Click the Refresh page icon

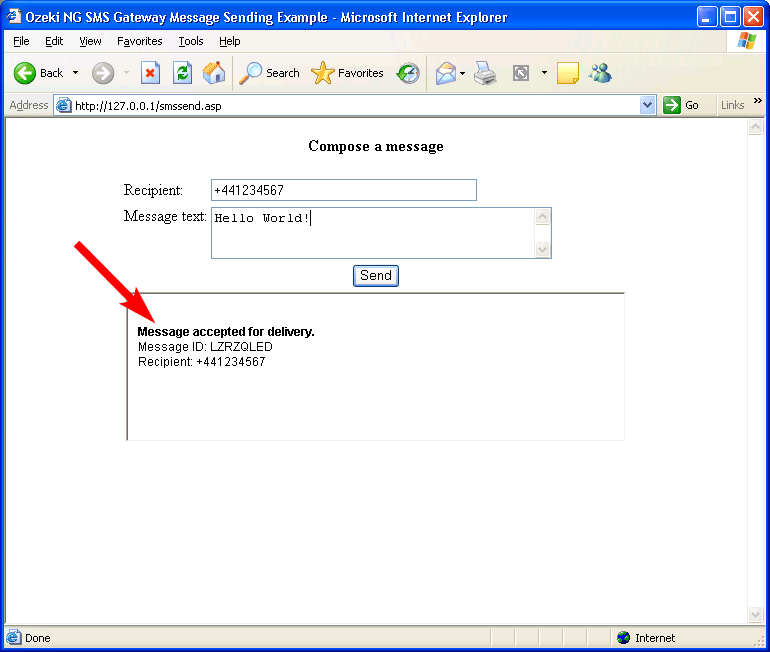182,73
